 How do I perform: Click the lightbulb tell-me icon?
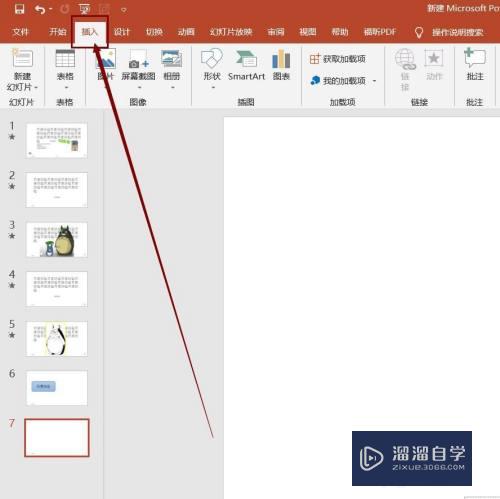419,32
